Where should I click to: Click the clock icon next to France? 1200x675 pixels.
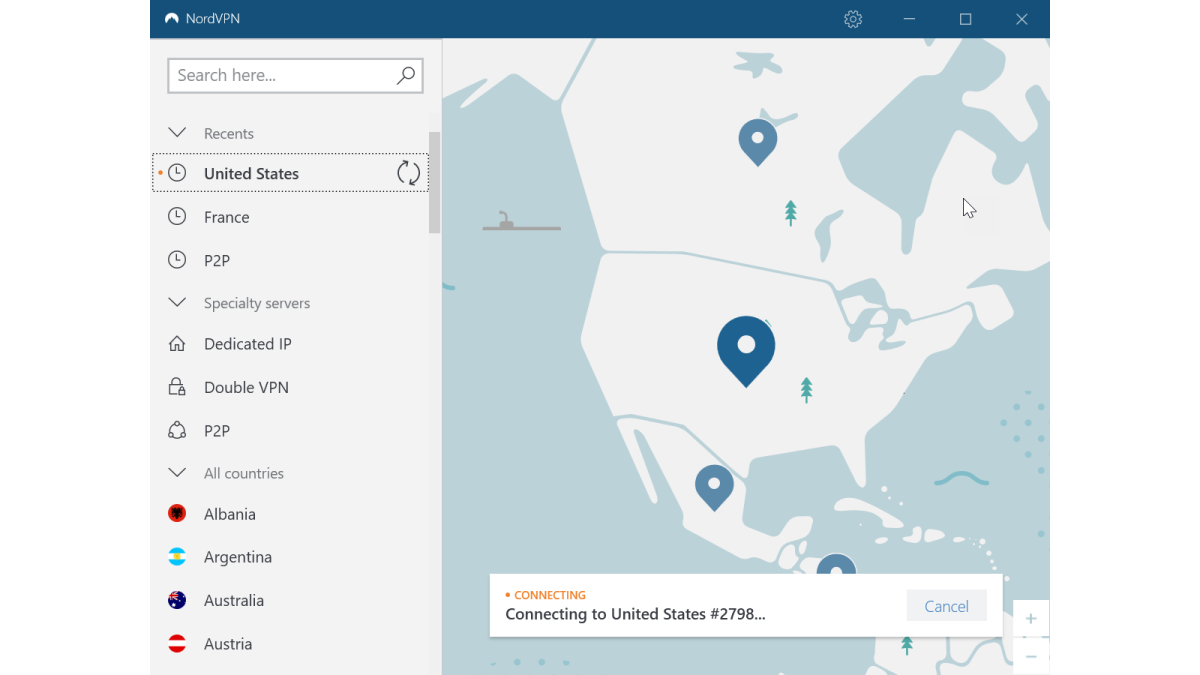(x=177, y=216)
